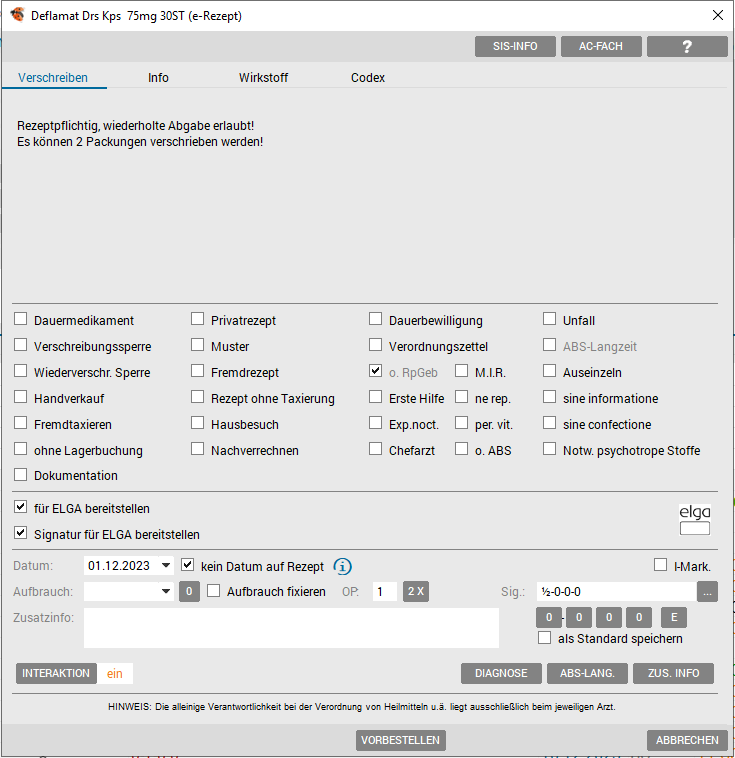Toggle M.I.R. checkbox
The width and height of the screenshot is (735, 758).
pyautogui.click(x=461, y=371)
